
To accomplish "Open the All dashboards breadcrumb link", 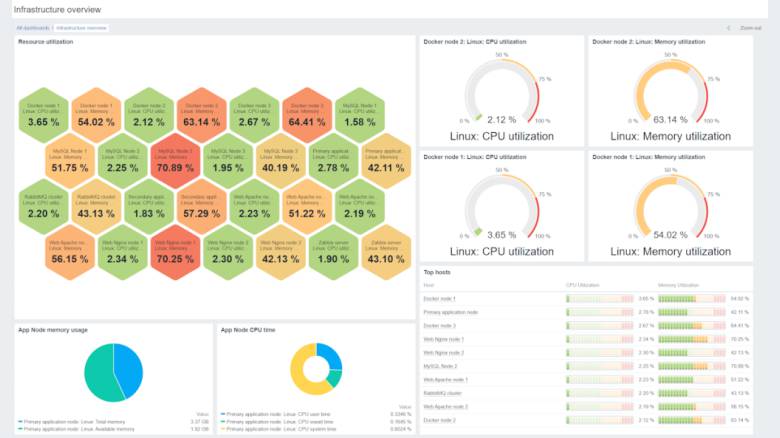I will 33,28.
